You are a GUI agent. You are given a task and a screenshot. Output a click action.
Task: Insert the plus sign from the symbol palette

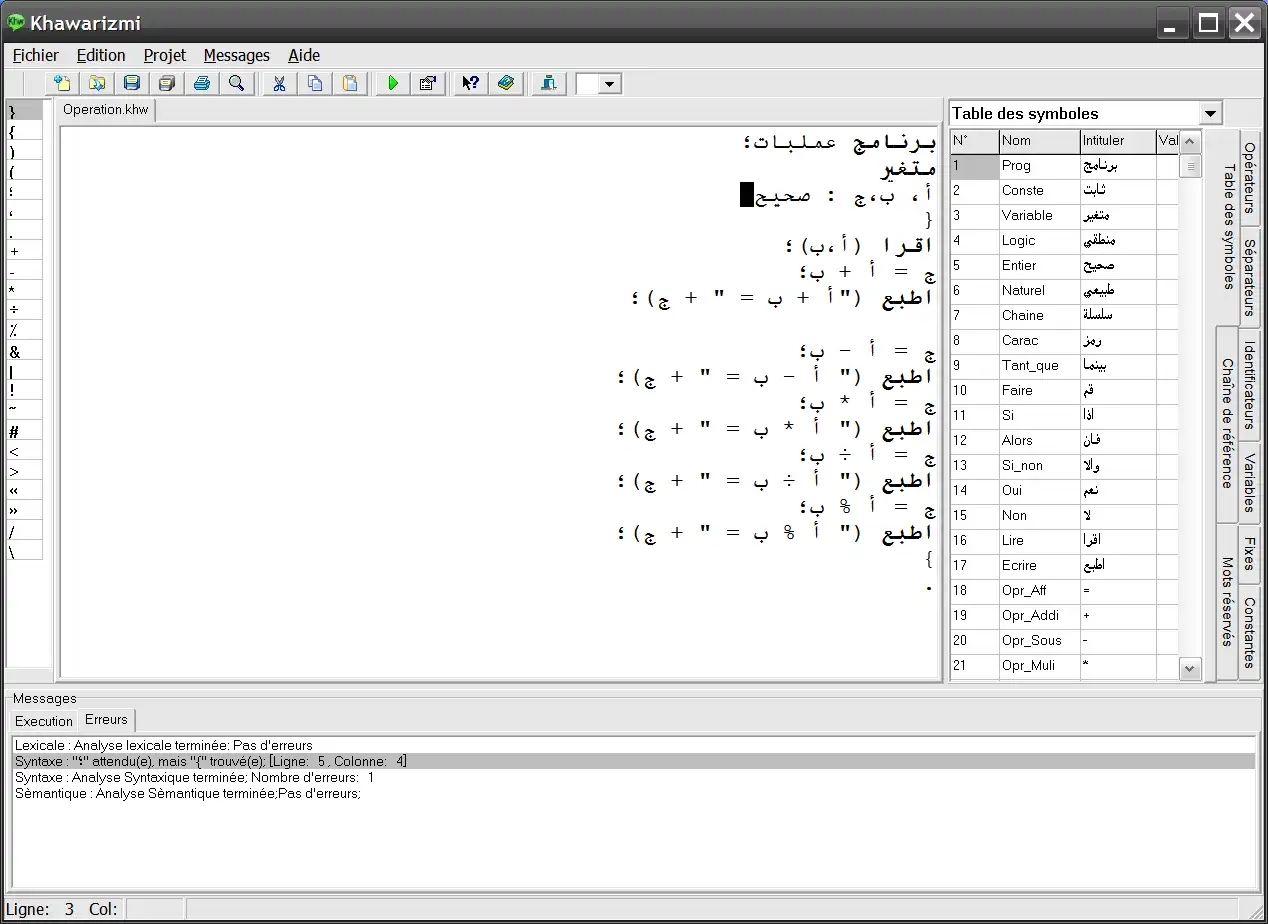click(x=24, y=251)
